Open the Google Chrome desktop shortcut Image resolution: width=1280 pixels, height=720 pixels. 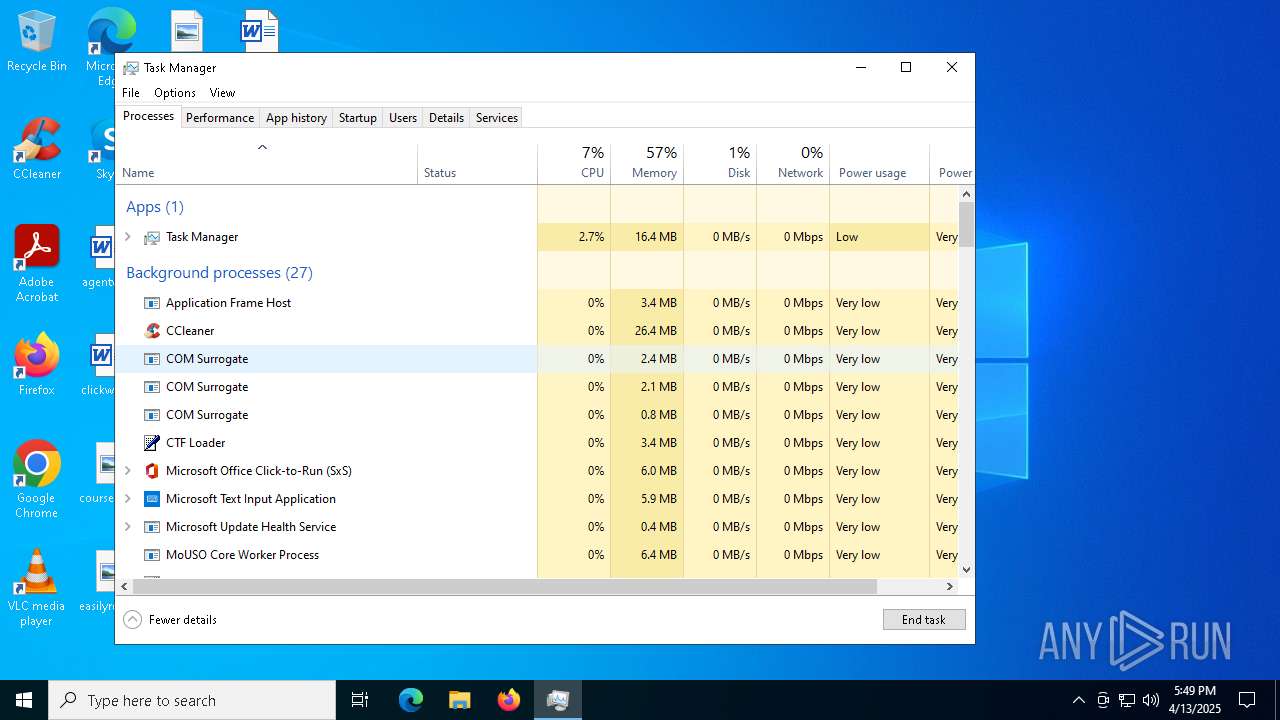pyautogui.click(x=37, y=480)
